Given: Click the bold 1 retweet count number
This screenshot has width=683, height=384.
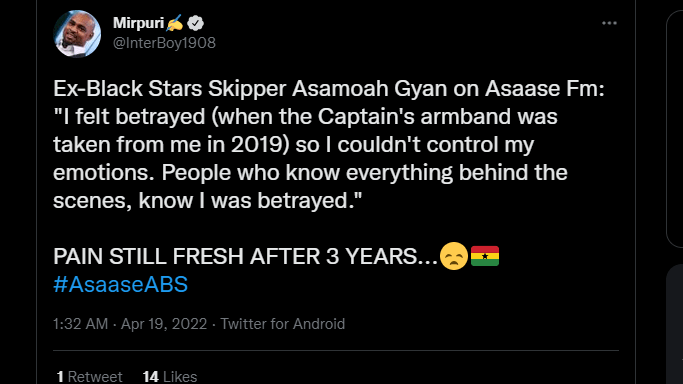Looking at the screenshot, I should coord(60,377).
